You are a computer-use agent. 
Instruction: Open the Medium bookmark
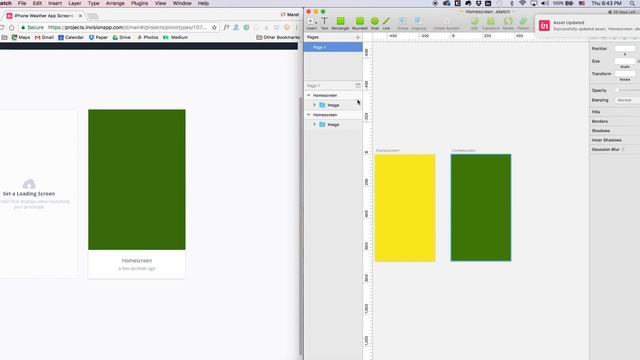pos(176,37)
